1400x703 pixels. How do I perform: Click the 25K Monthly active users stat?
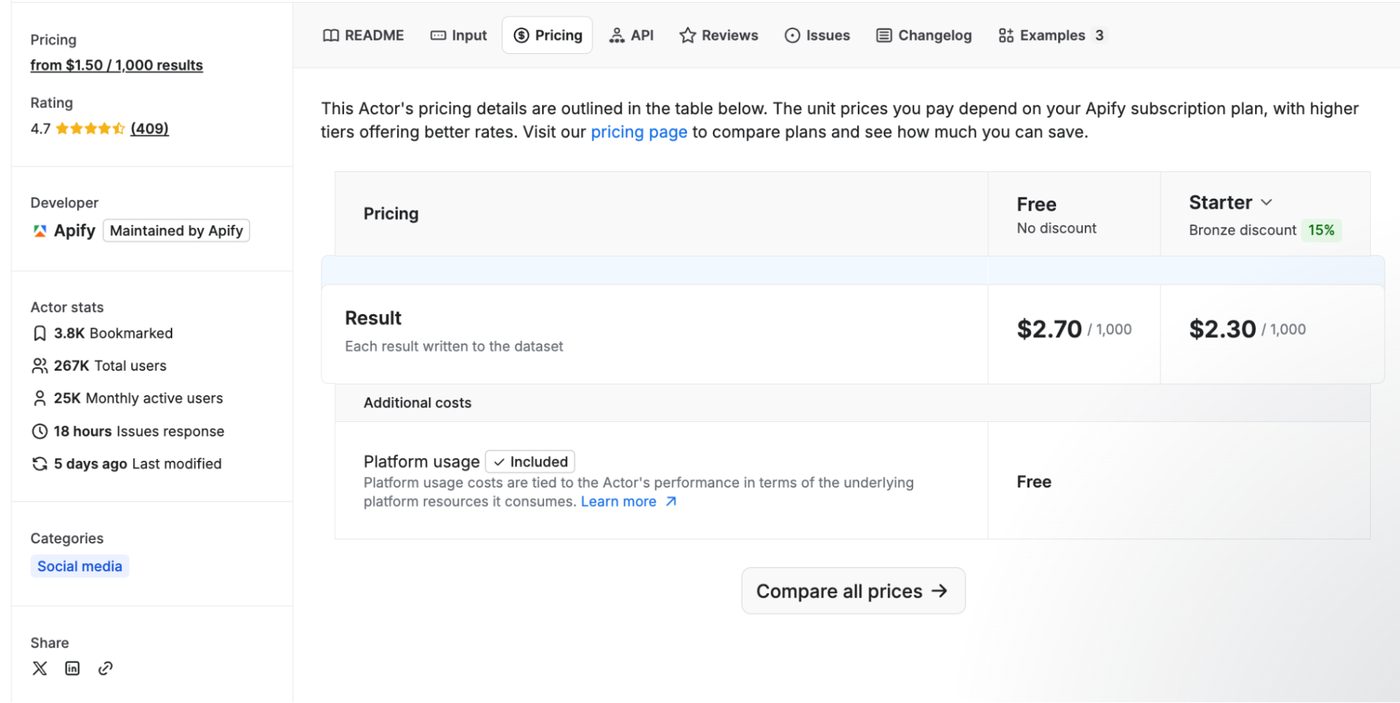pos(138,398)
